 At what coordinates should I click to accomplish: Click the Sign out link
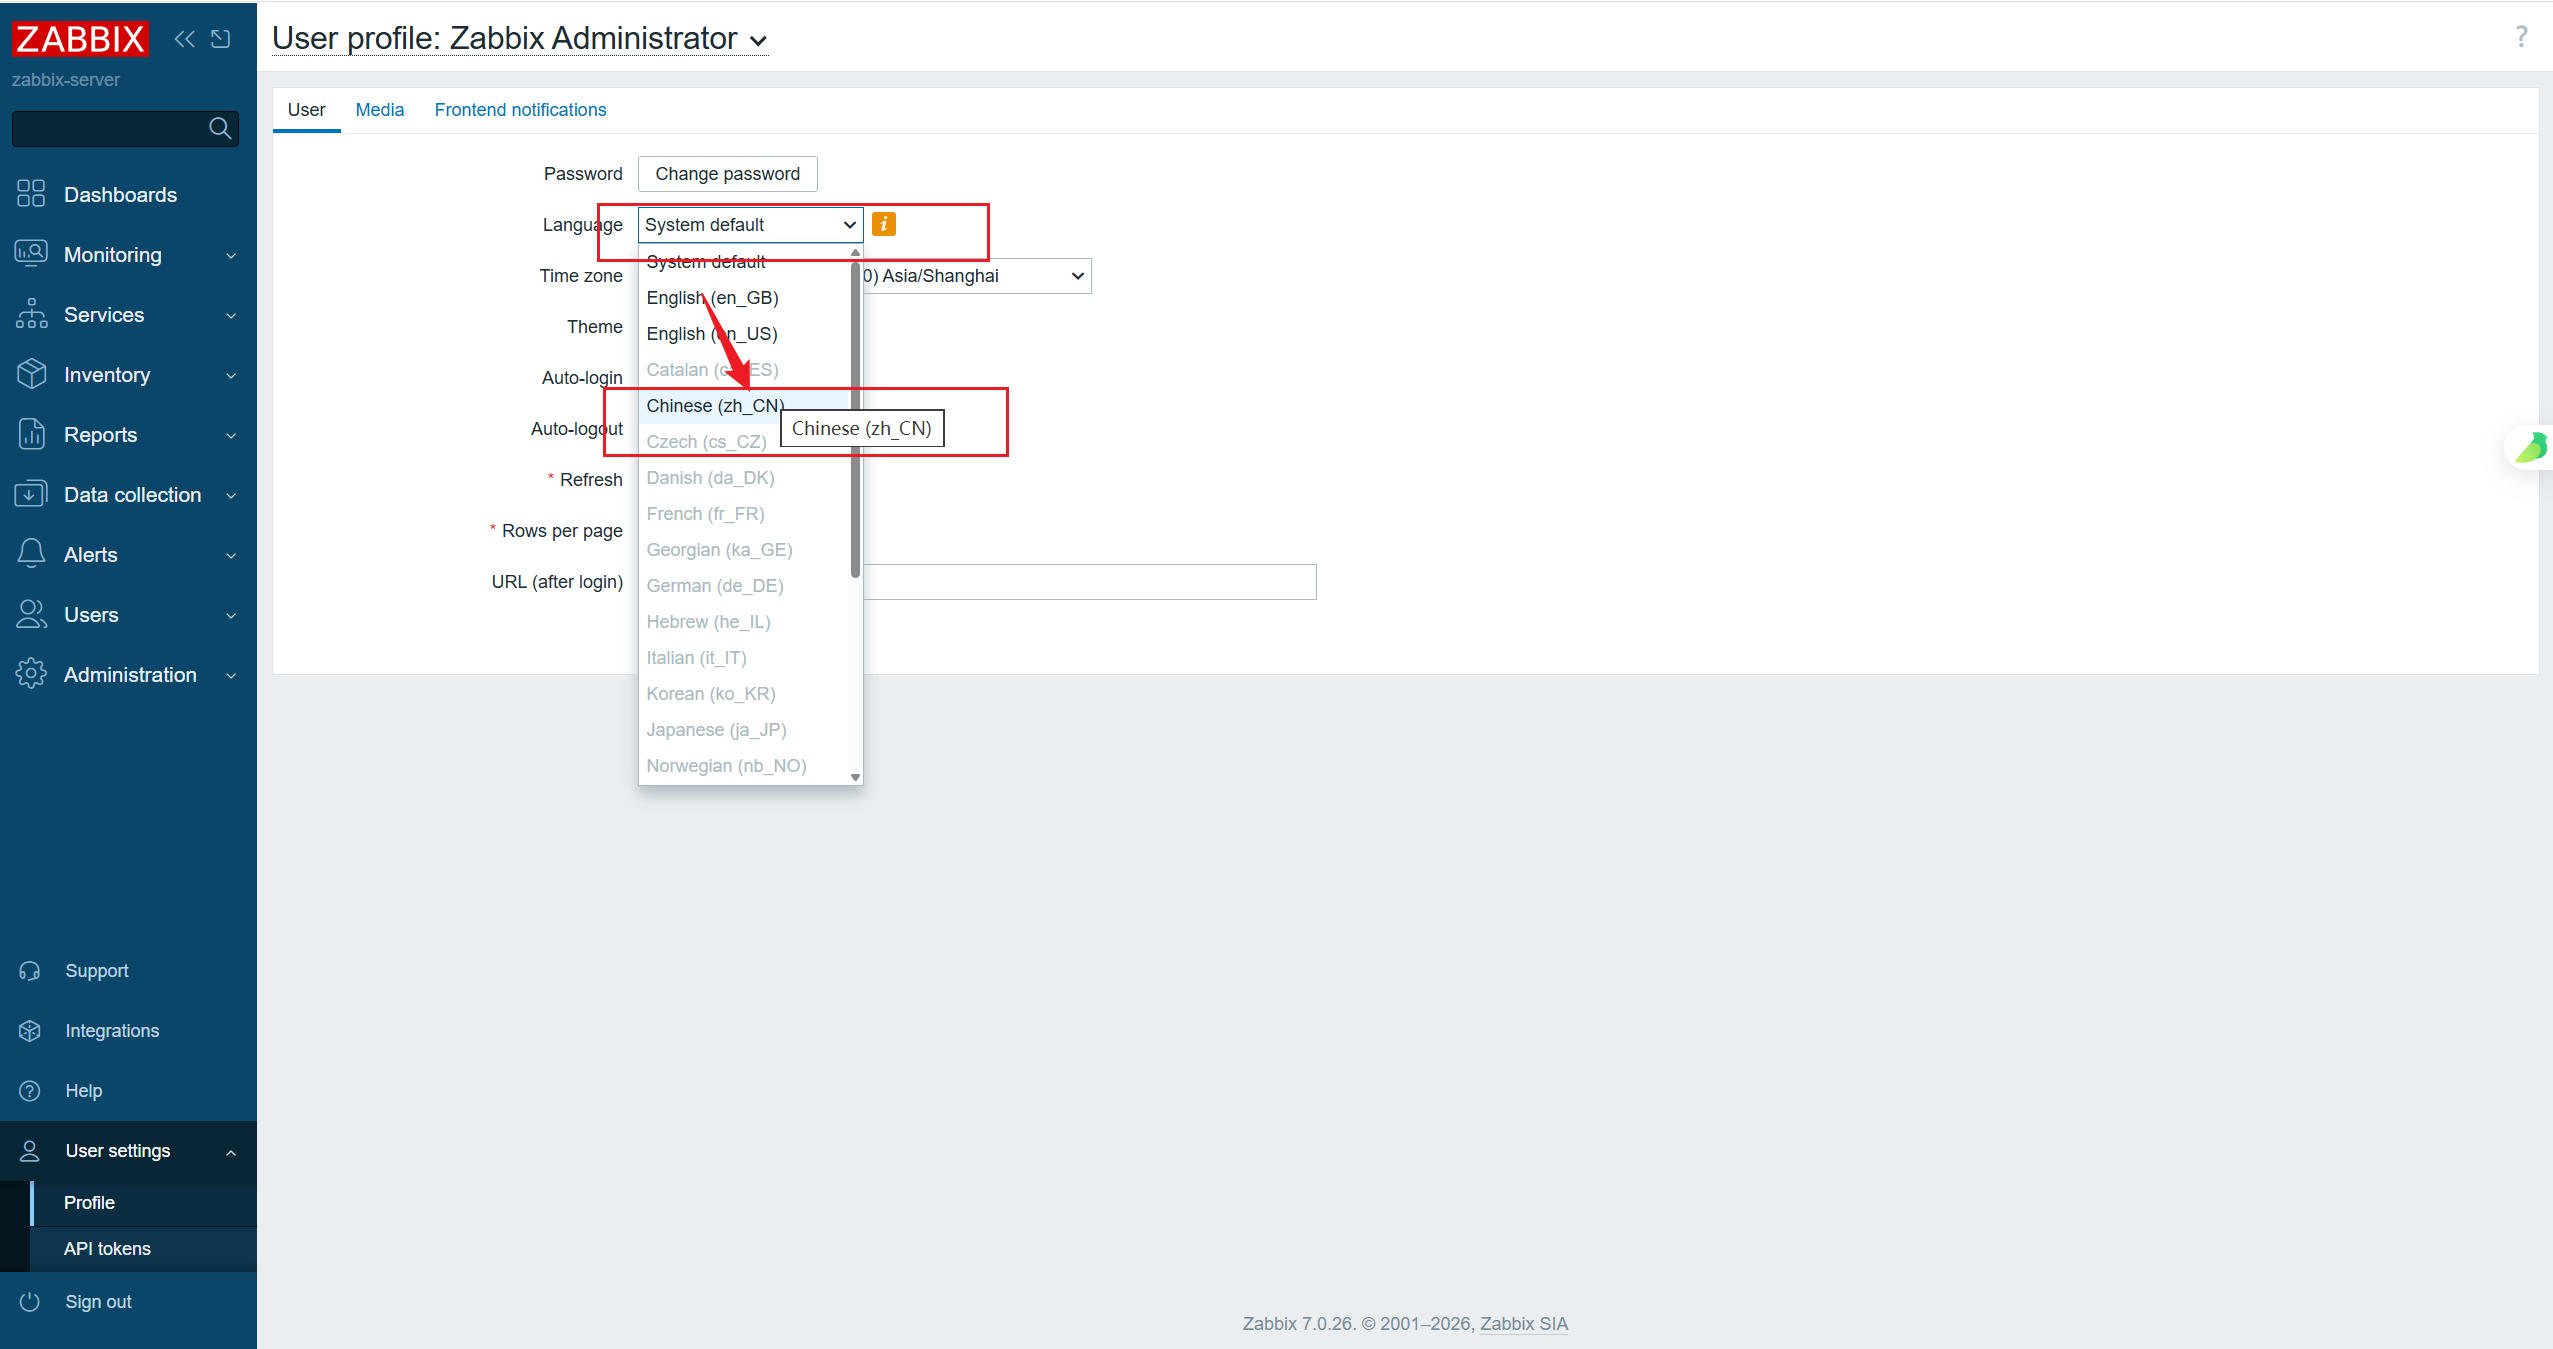tap(98, 1302)
